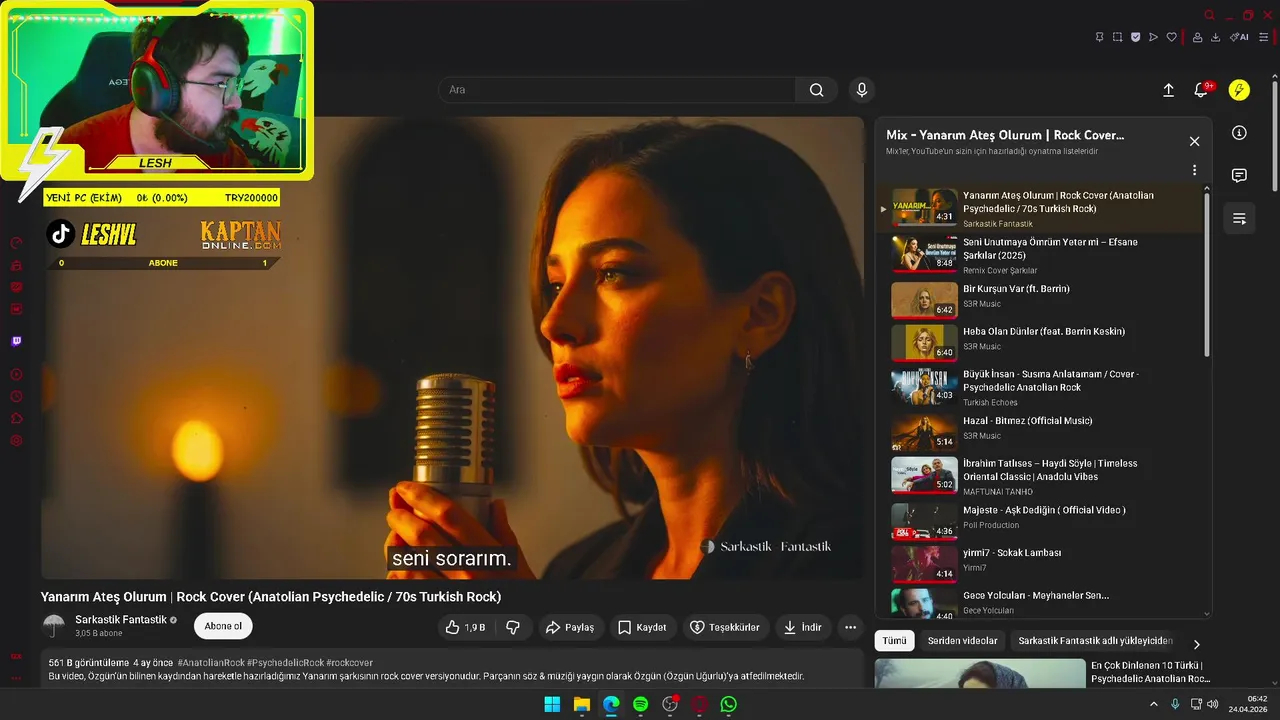Open the Sarkastik Fantastik channel name link
The width and height of the screenshot is (1280, 720).
[x=121, y=620]
